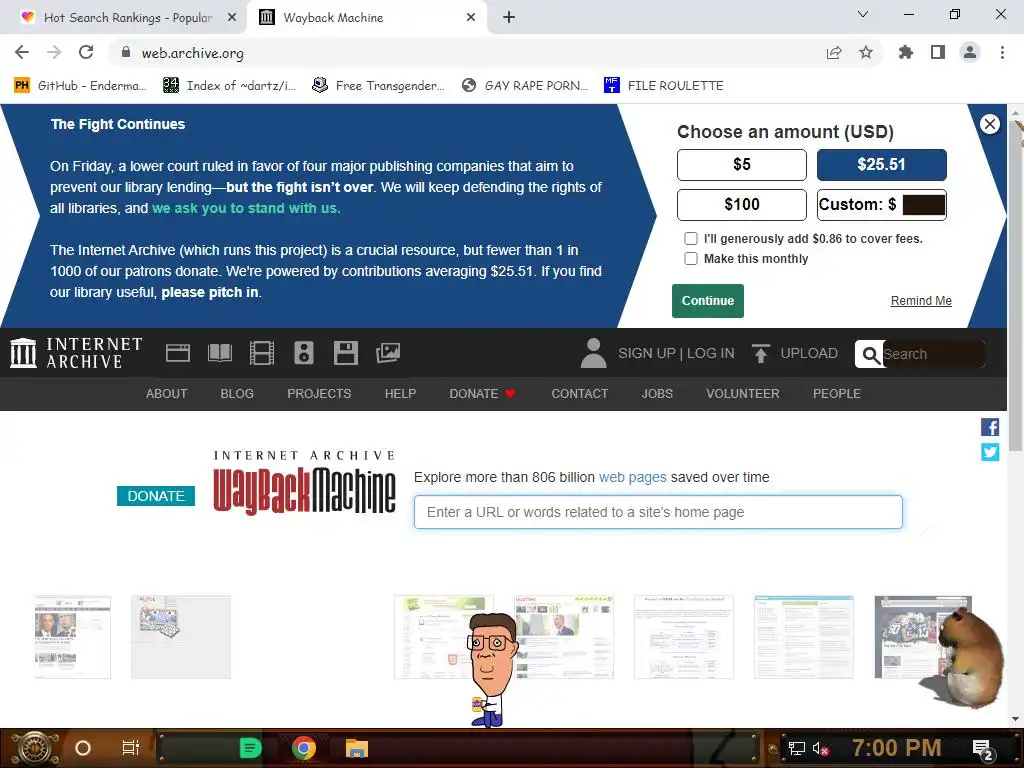Click the Custom amount input field
This screenshot has height=768, width=1024.
click(924, 205)
